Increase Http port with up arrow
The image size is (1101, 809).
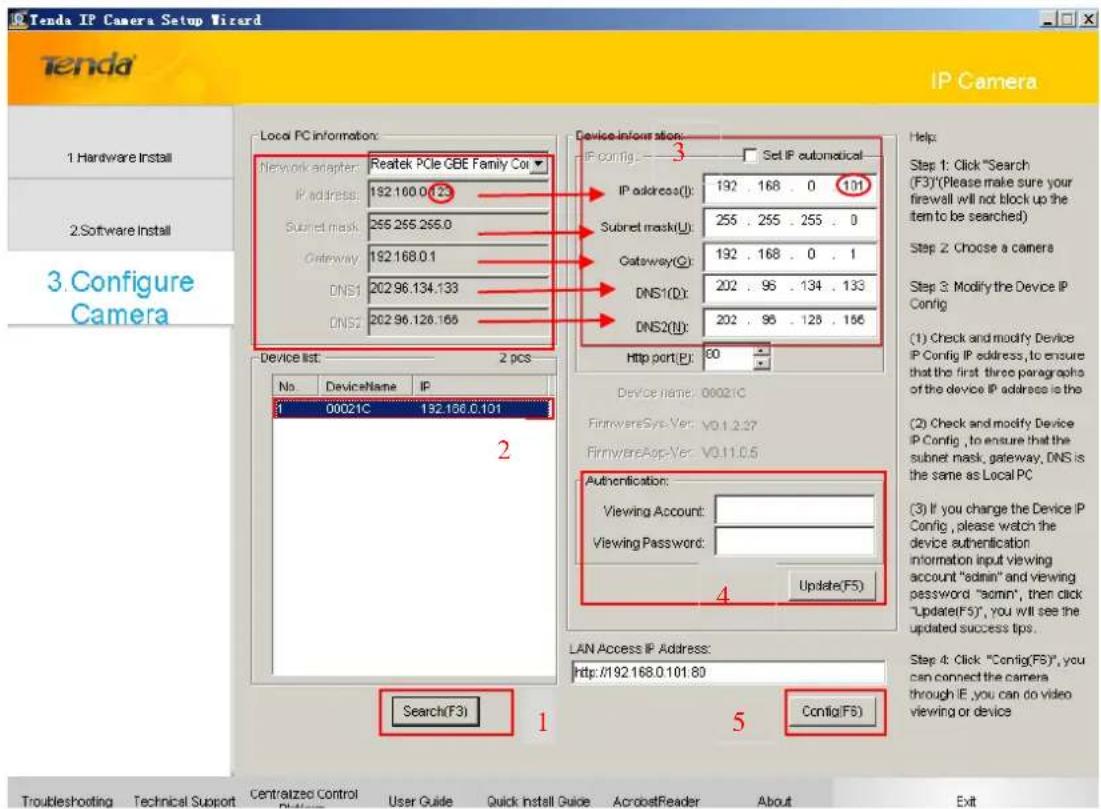pyautogui.click(x=762, y=350)
